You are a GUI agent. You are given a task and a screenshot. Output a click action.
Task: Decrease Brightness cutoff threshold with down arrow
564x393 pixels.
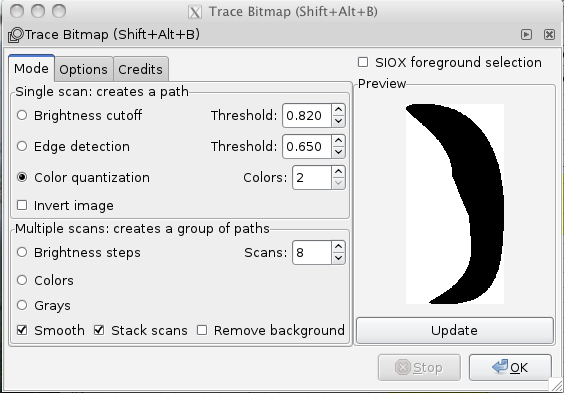point(338,121)
